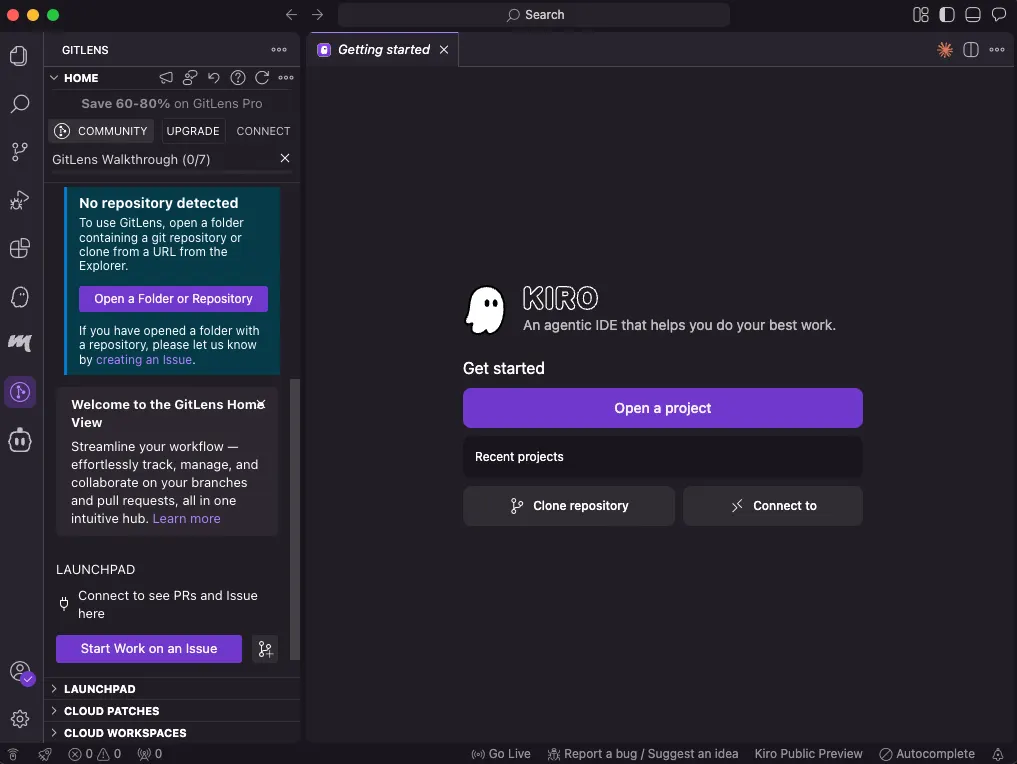Close the Getting started tab
This screenshot has height=764, width=1017.
[444, 49]
